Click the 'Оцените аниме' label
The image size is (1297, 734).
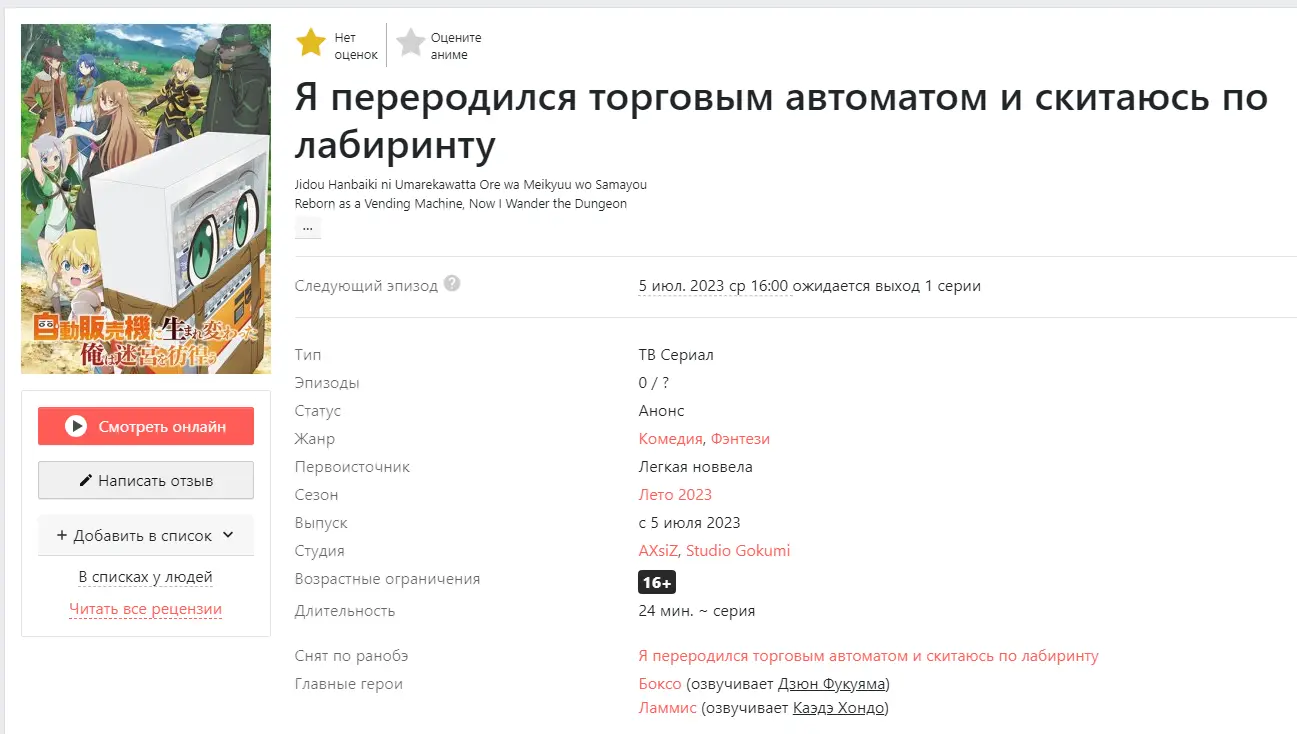pos(456,46)
